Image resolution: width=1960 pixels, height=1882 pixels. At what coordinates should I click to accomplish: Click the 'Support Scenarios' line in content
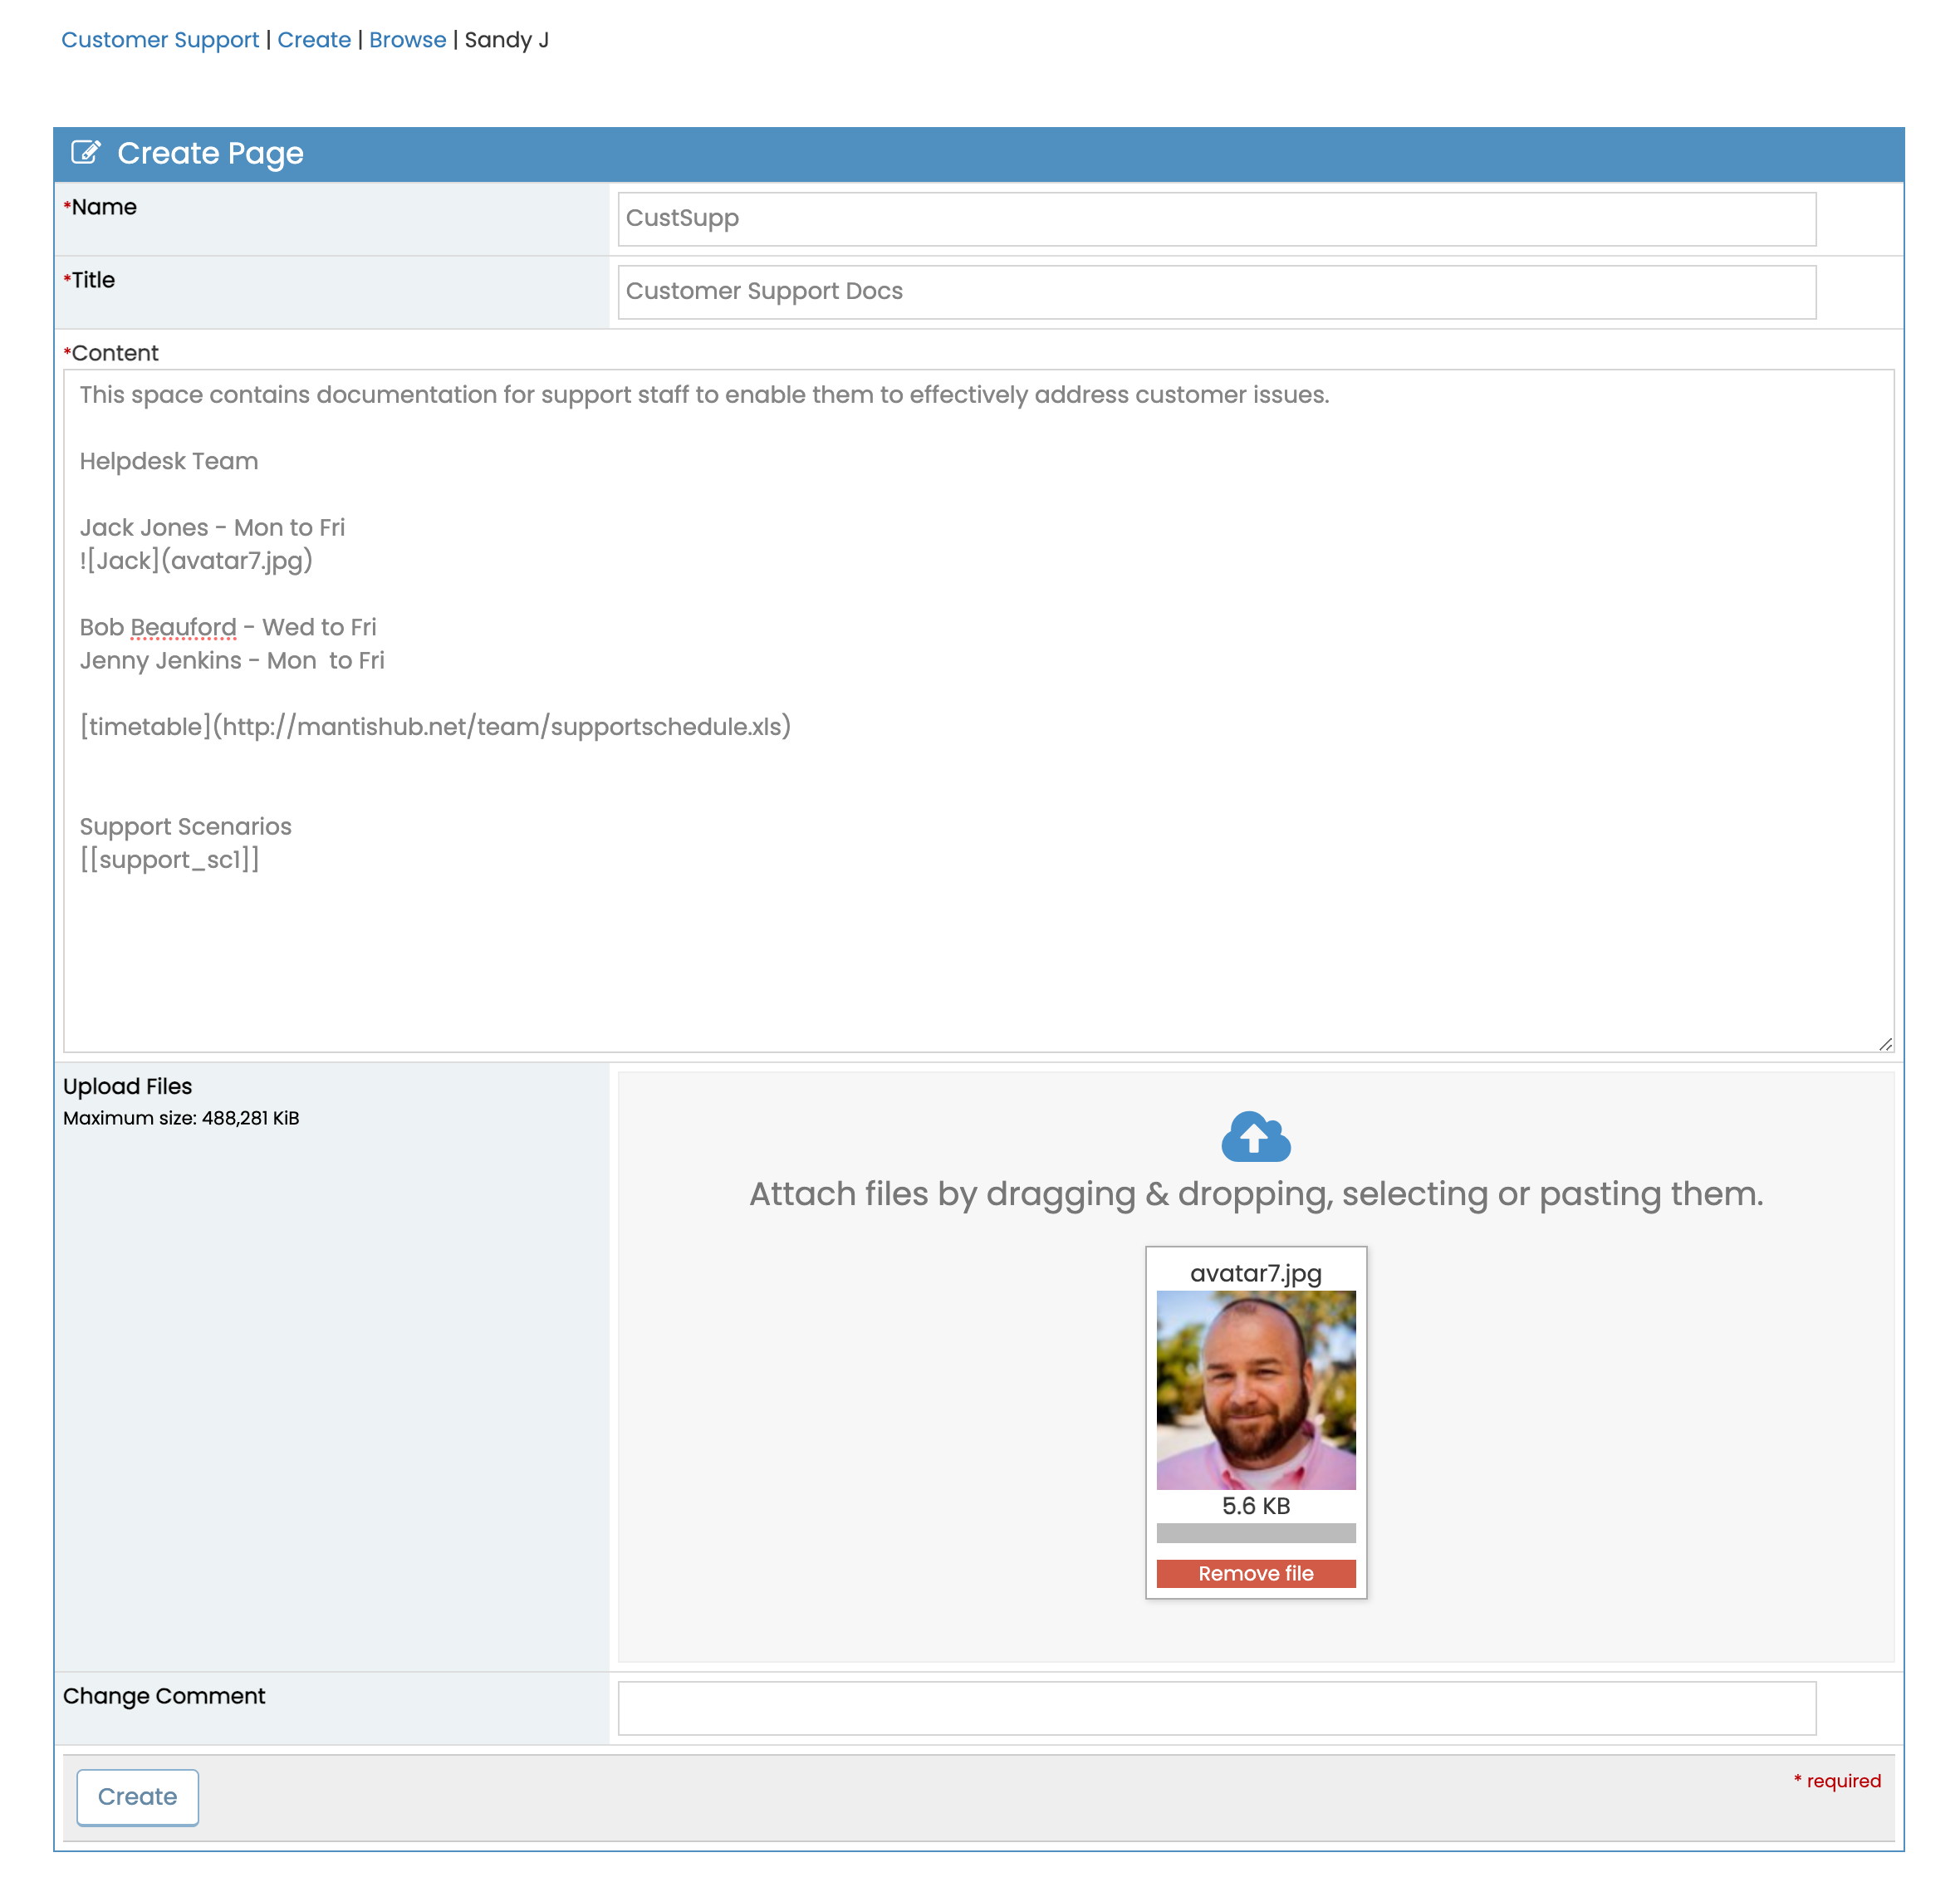tap(186, 827)
